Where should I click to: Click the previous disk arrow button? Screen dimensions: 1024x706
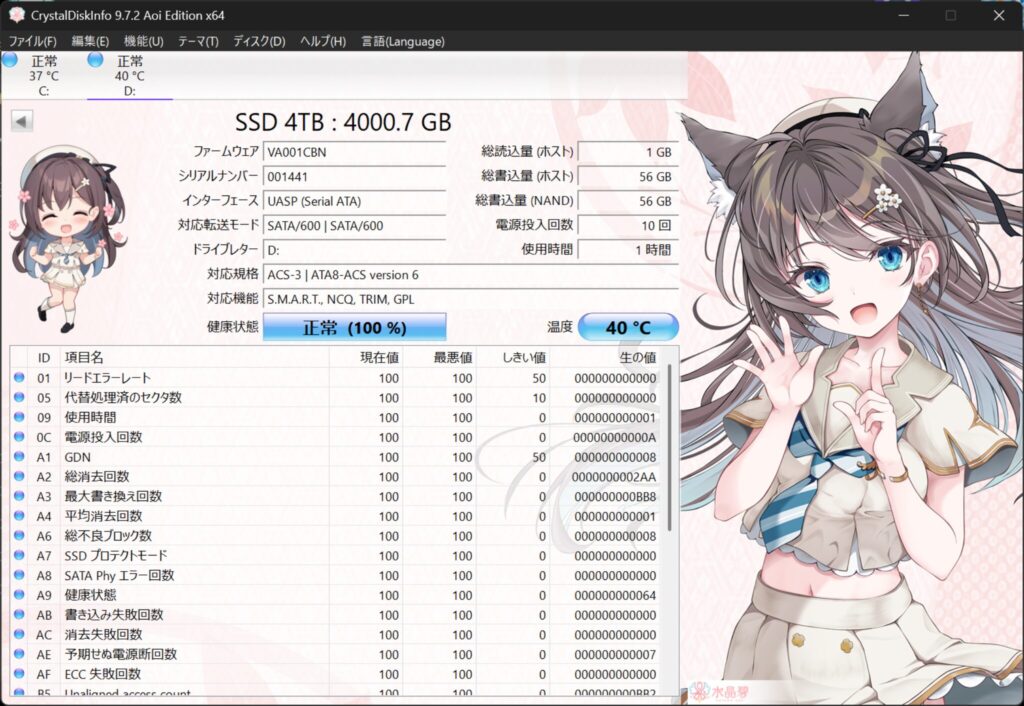click(22, 121)
